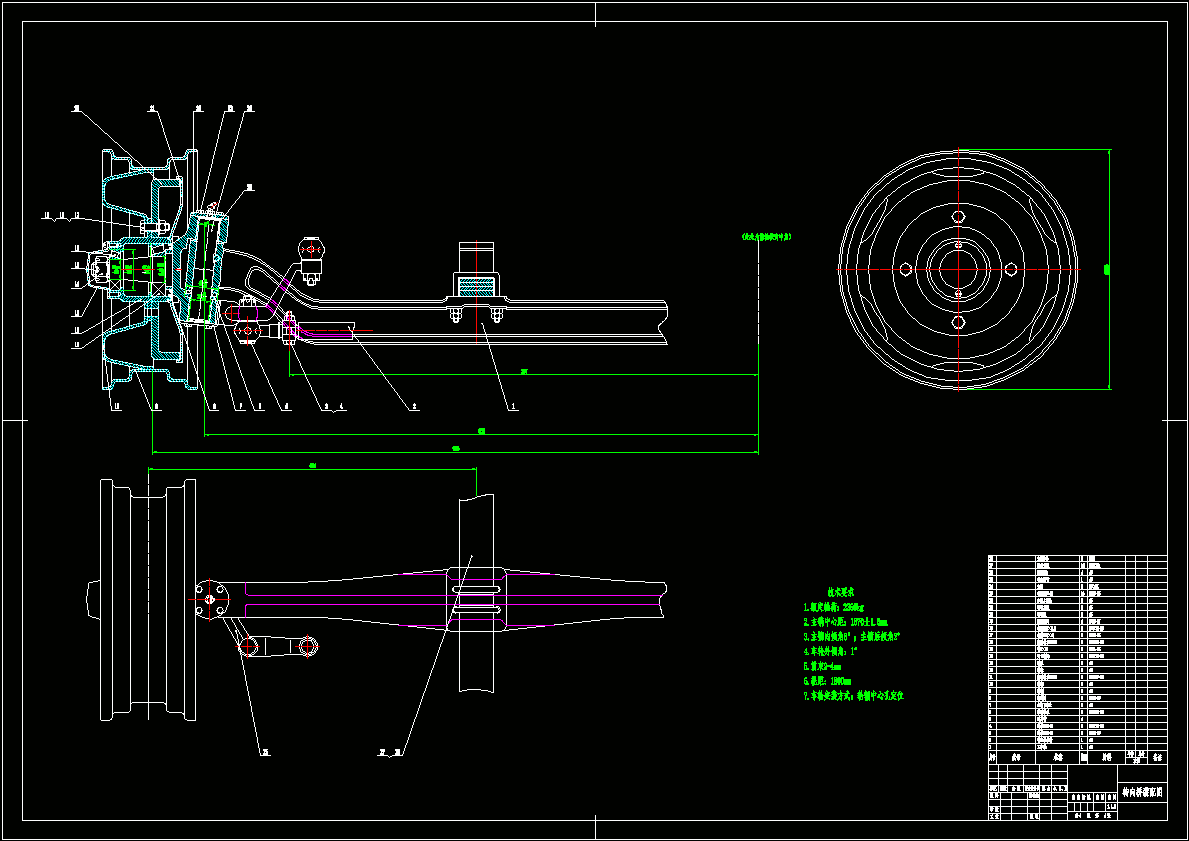Select the drawing title 转向桥装配图 in title block

pyautogui.click(x=1142, y=792)
